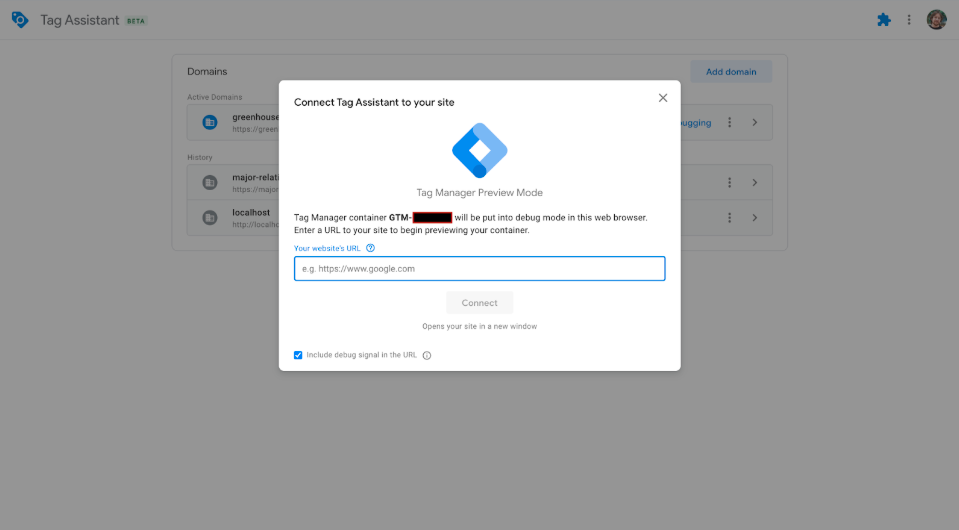Toggle Include debug signal checkbox
This screenshot has height=530, width=959.
click(x=298, y=355)
